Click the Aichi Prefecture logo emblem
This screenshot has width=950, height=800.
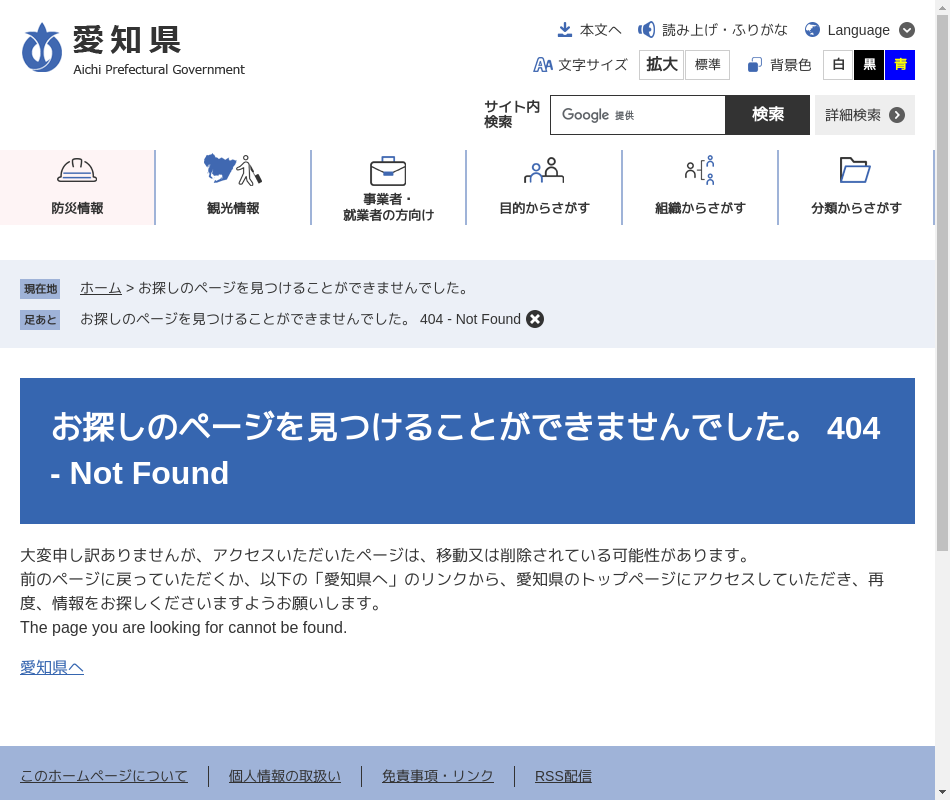point(42,48)
